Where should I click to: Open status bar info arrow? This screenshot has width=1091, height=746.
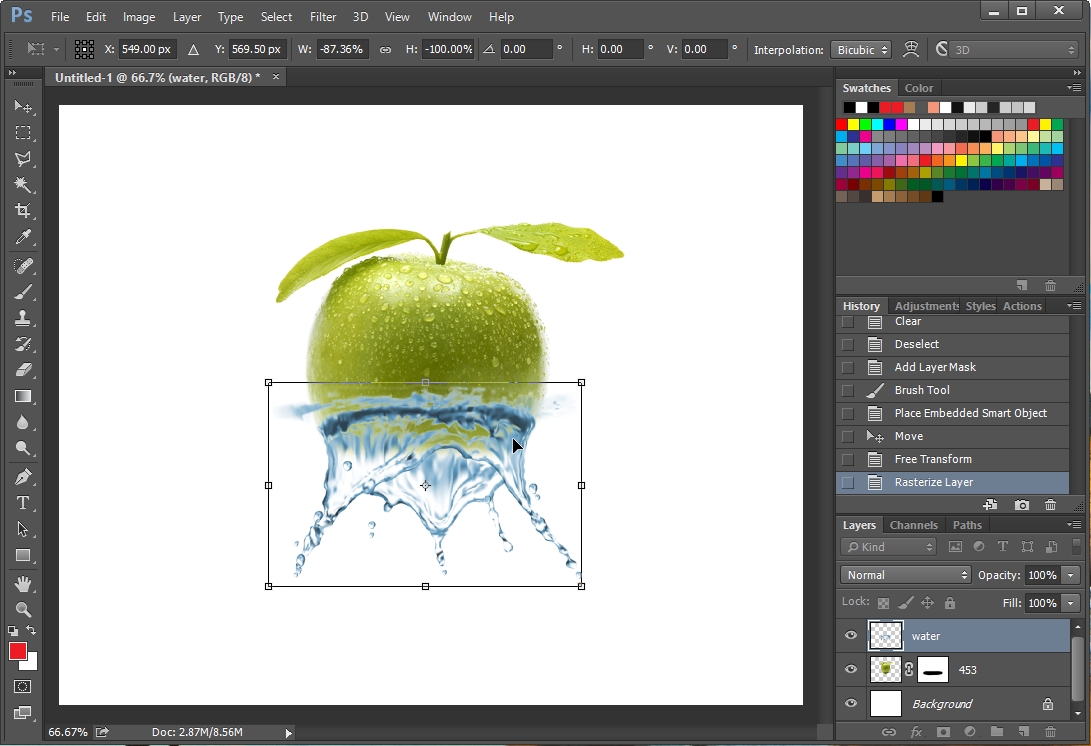click(288, 732)
